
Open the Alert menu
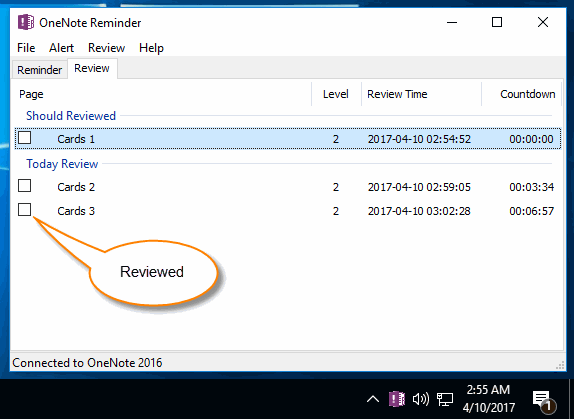(62, 48)
